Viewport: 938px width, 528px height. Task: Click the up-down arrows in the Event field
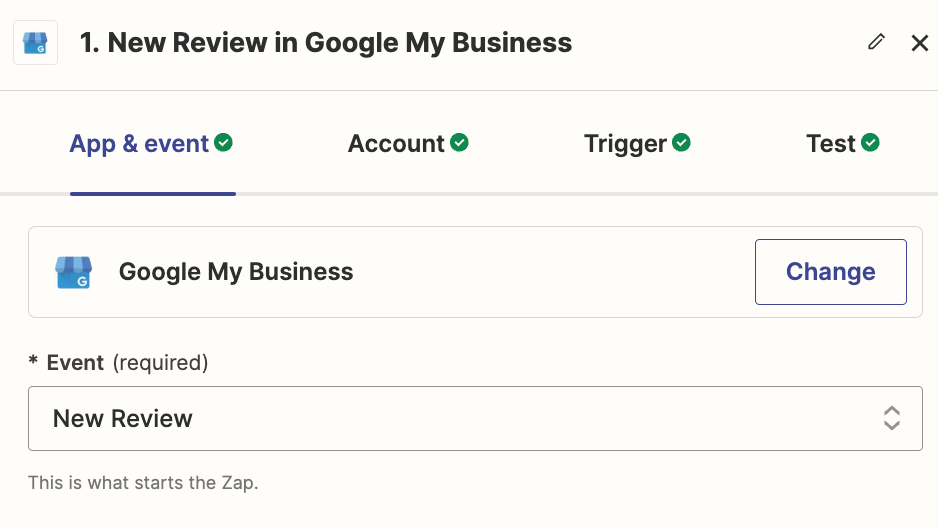[892, 418]
